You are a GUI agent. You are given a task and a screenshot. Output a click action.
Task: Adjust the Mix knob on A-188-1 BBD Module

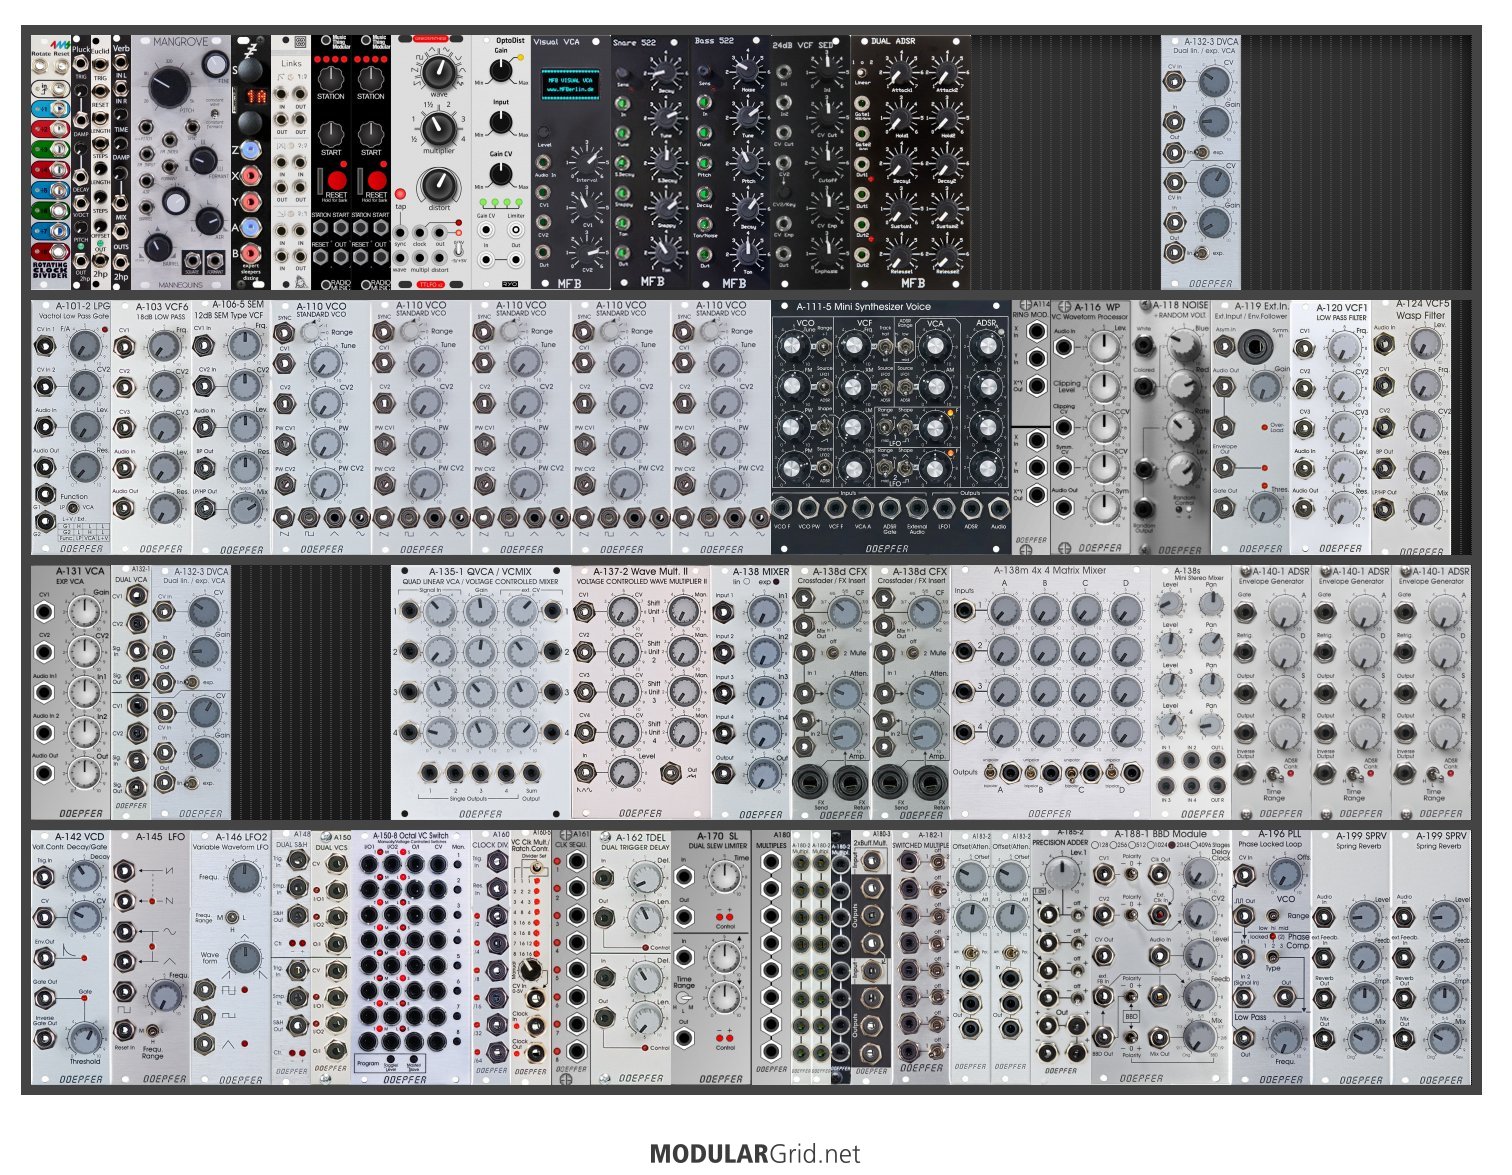pos(1198,1038)
